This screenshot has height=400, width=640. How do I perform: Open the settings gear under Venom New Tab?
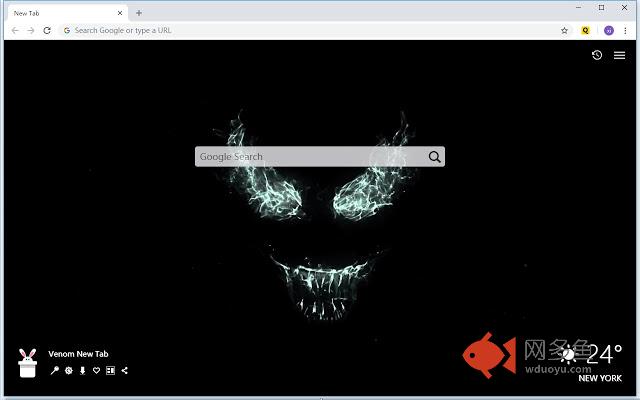(69, 370)
